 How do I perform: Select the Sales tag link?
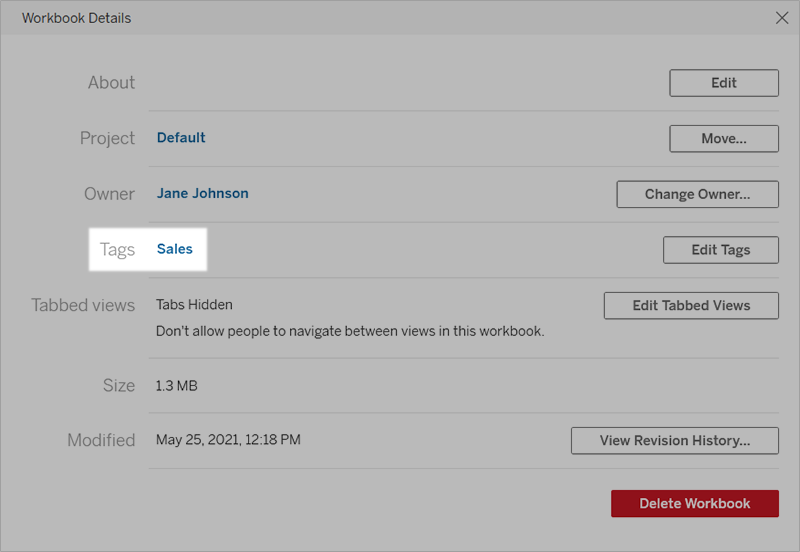tap(174, 249)
